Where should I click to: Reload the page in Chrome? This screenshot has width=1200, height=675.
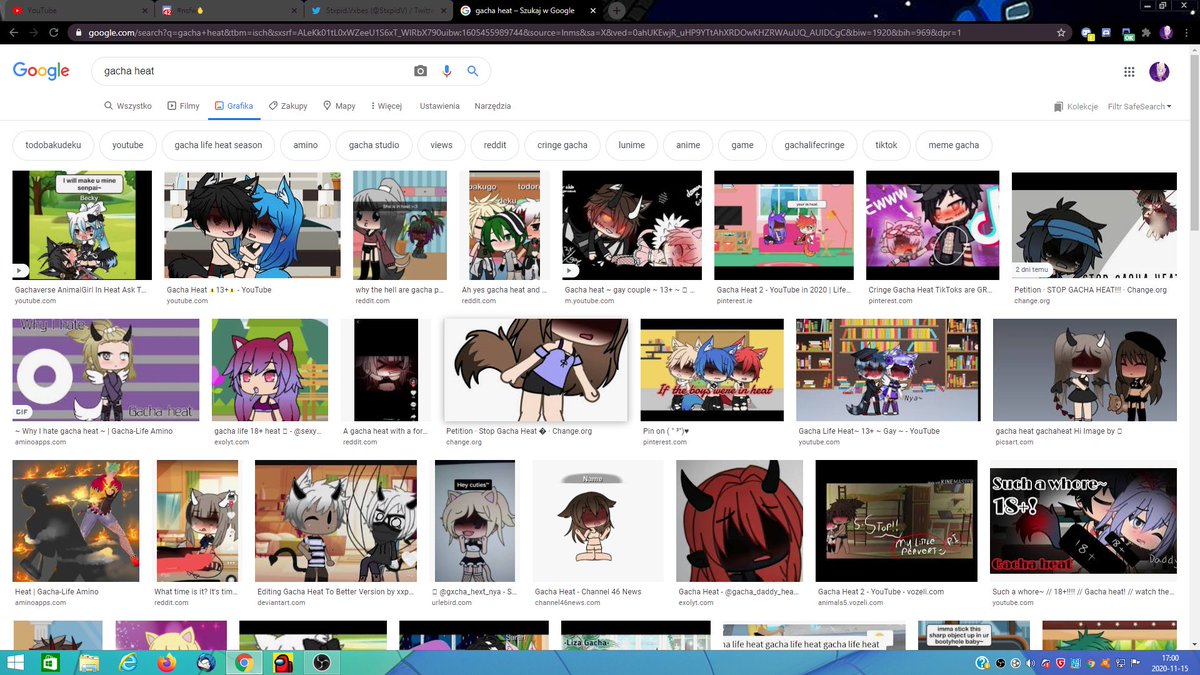[54, 32]
